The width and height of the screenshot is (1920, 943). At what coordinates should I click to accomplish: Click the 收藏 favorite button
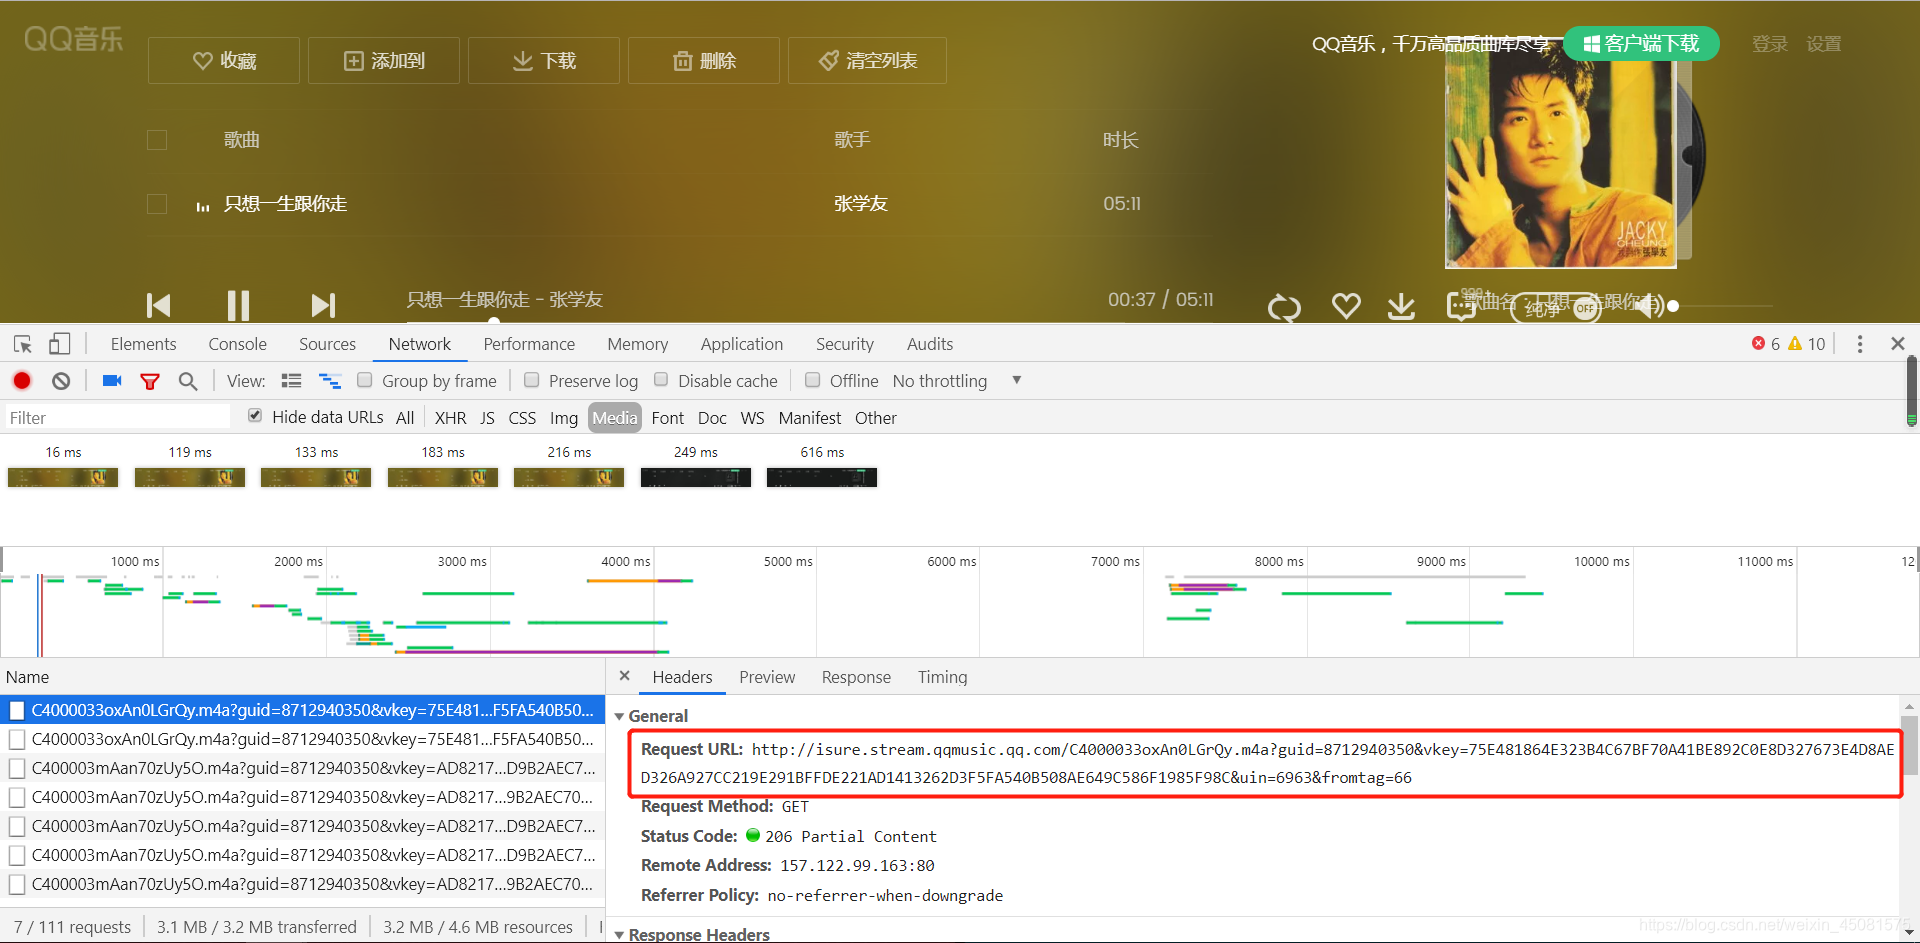point(224,61)
